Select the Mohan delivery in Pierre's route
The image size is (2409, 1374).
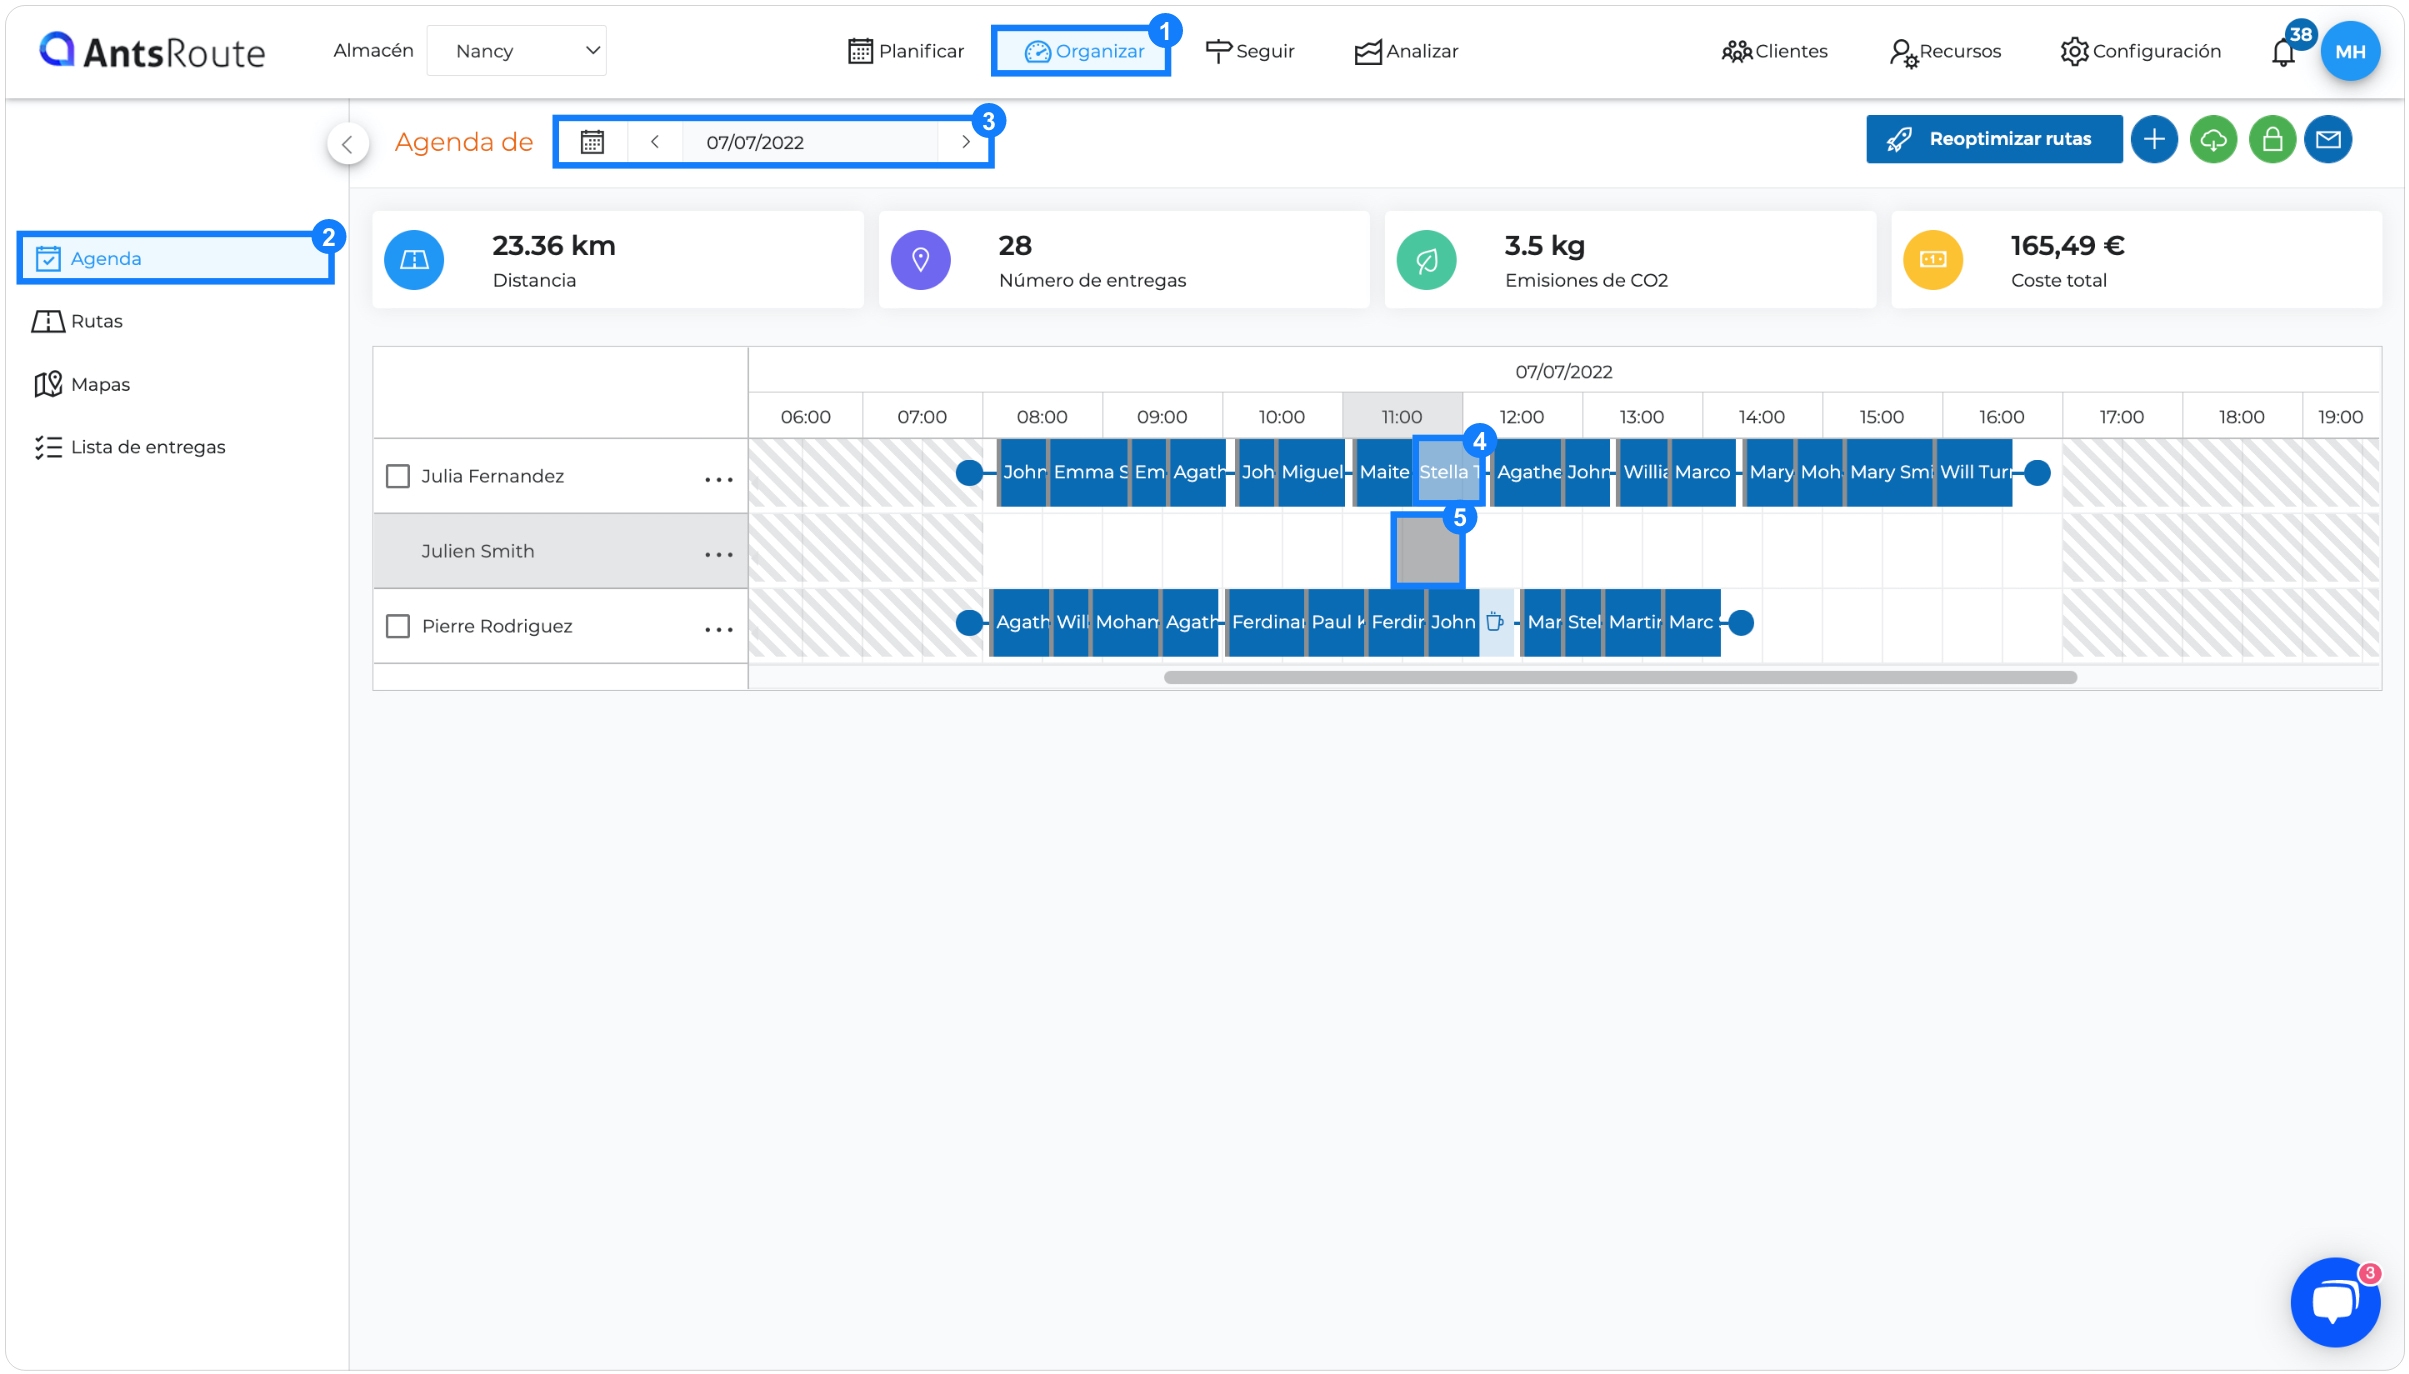coord(1126,622)
